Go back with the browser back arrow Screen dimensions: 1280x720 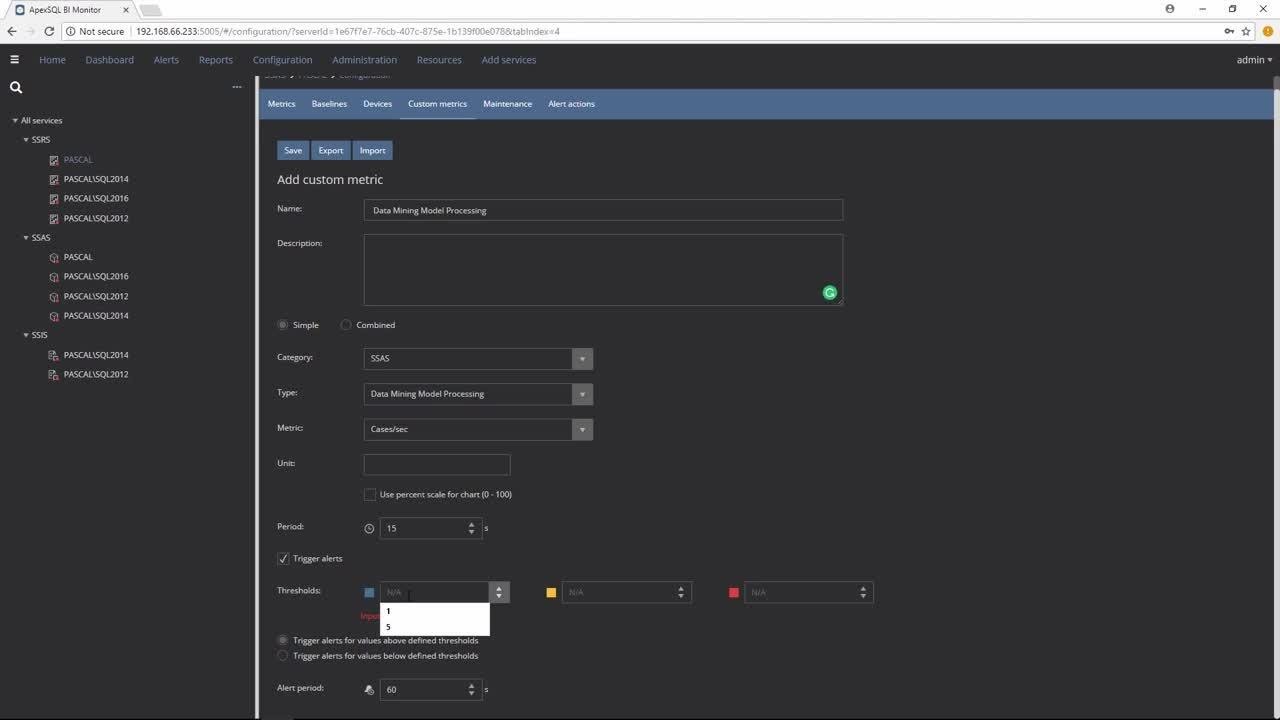pyautogui.click(x=12, y=31)
